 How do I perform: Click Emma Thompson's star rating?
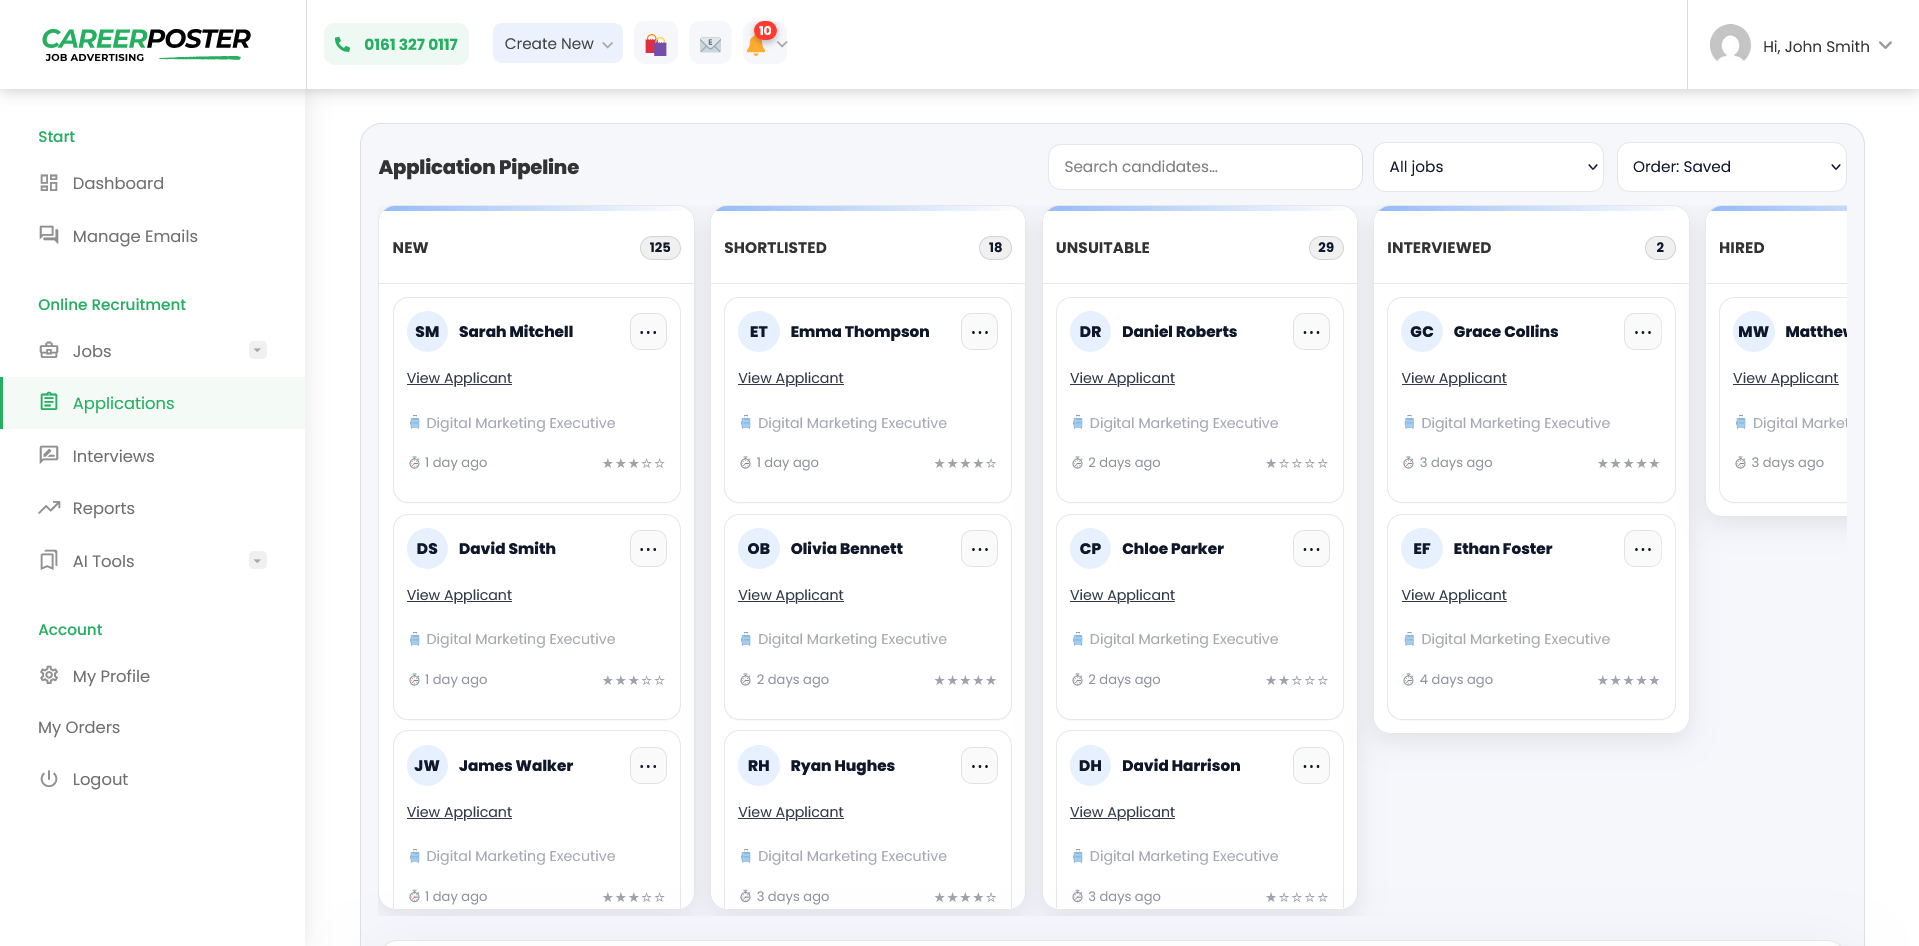[965, 464]
